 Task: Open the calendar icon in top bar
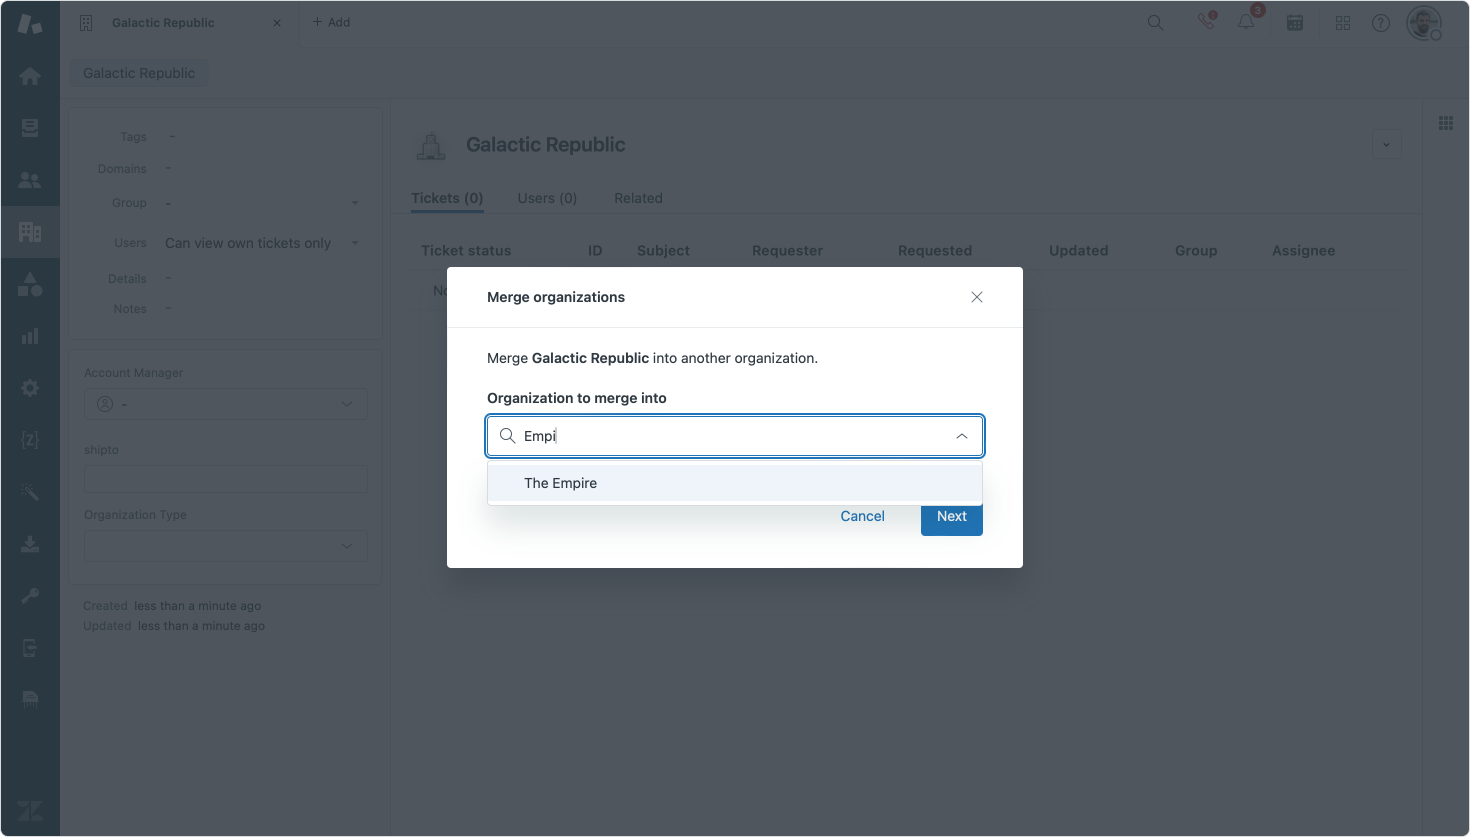(1295, 22)
